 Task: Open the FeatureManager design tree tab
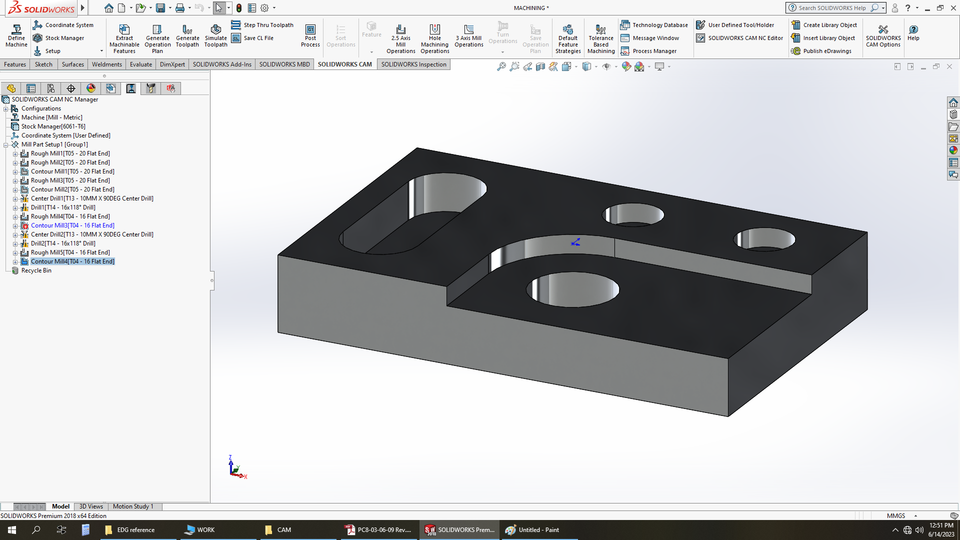pos(11,89)
